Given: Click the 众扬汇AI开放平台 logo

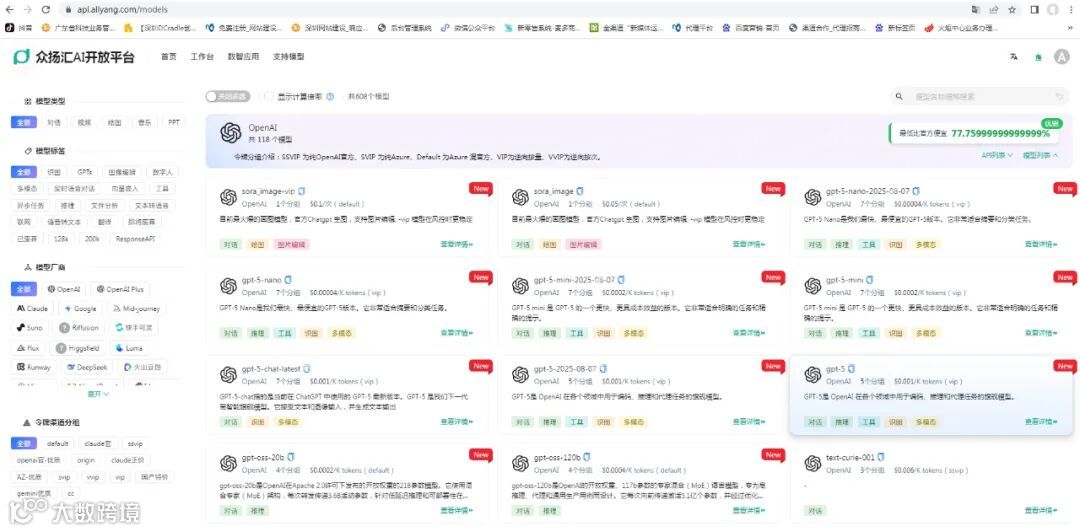Looking at the screenshot, I should tap(74, 57).
